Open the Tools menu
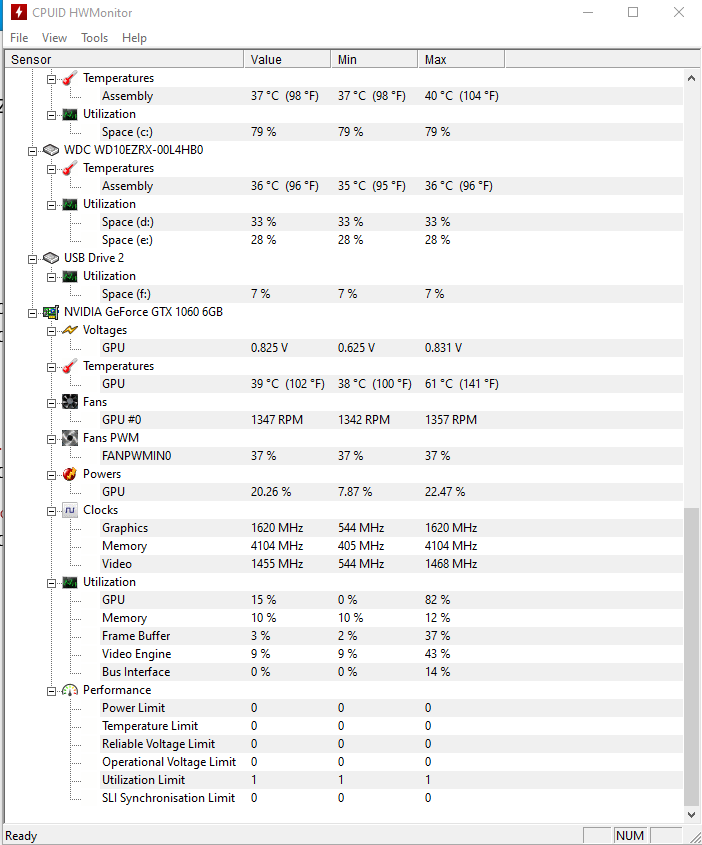The height and width of the screenshot is (845, 702). coord(94,38)
